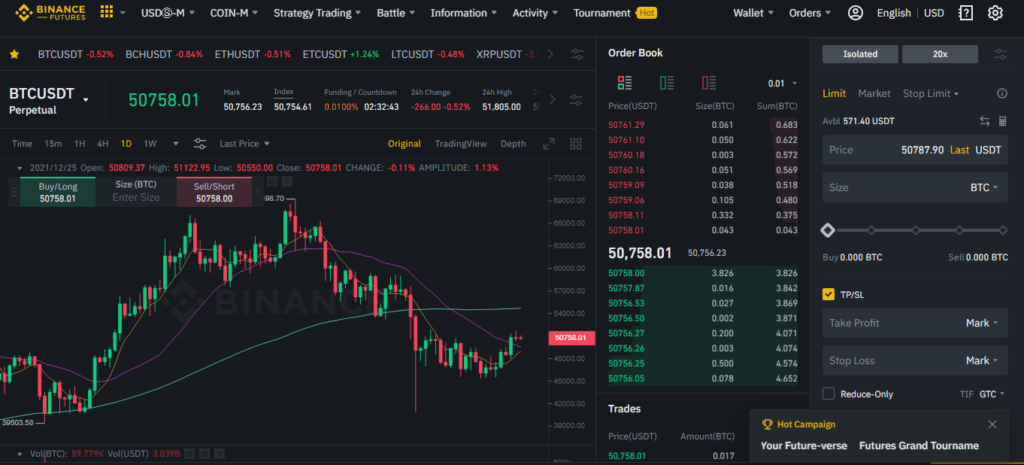Open the futures calculator icon
1024x465 pixels.
tap(1003, 121)
